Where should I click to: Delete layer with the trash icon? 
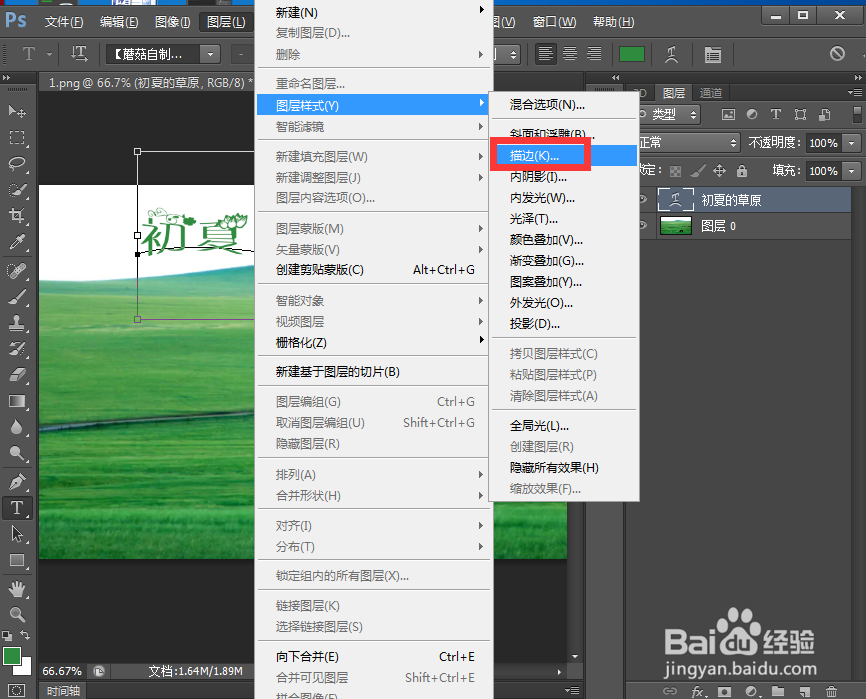coord(832,691)
